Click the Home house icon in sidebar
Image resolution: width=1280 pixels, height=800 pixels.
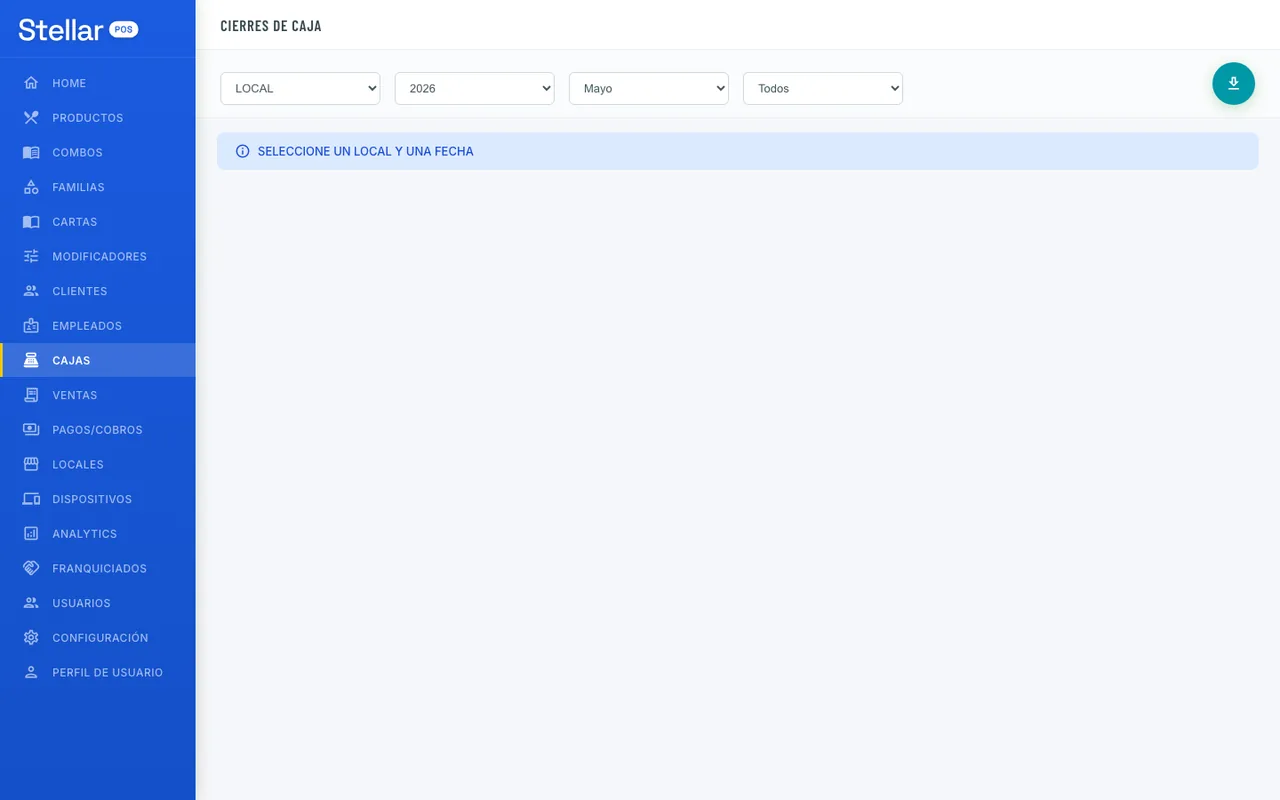31,83
